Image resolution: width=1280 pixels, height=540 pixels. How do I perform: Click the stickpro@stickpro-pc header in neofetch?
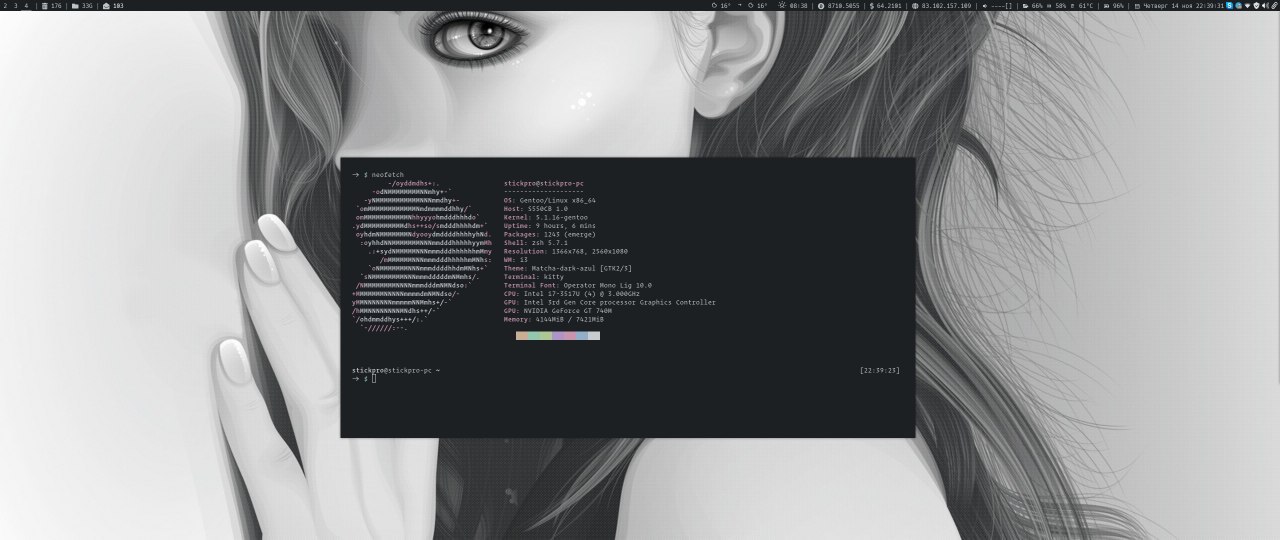coord(544,184)
